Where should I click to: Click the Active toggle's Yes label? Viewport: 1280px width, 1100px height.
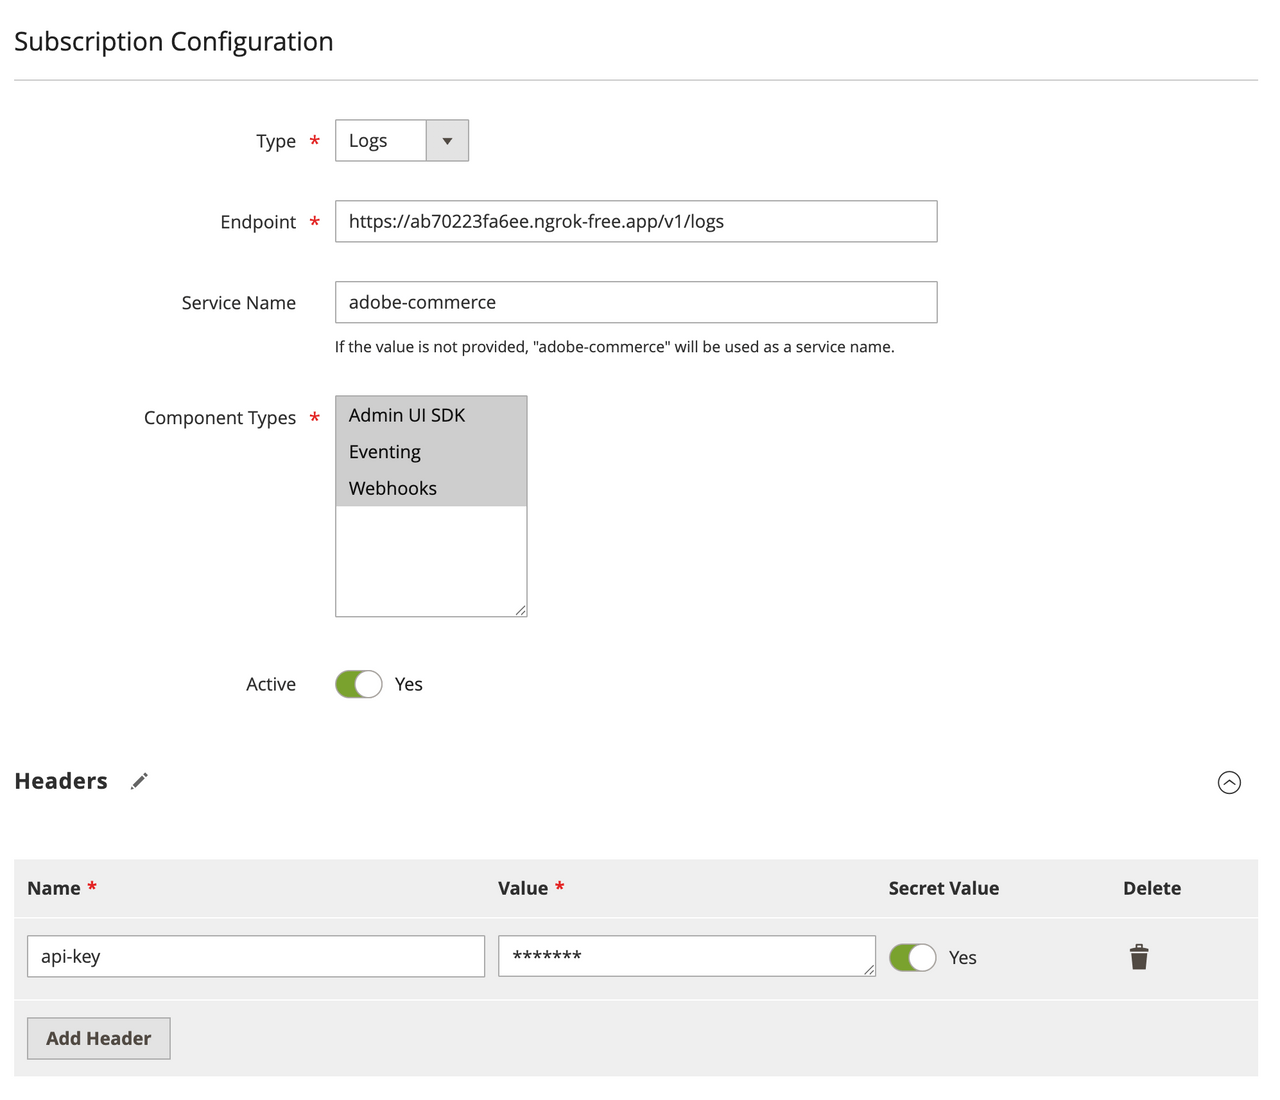click(x=408, y=684)
